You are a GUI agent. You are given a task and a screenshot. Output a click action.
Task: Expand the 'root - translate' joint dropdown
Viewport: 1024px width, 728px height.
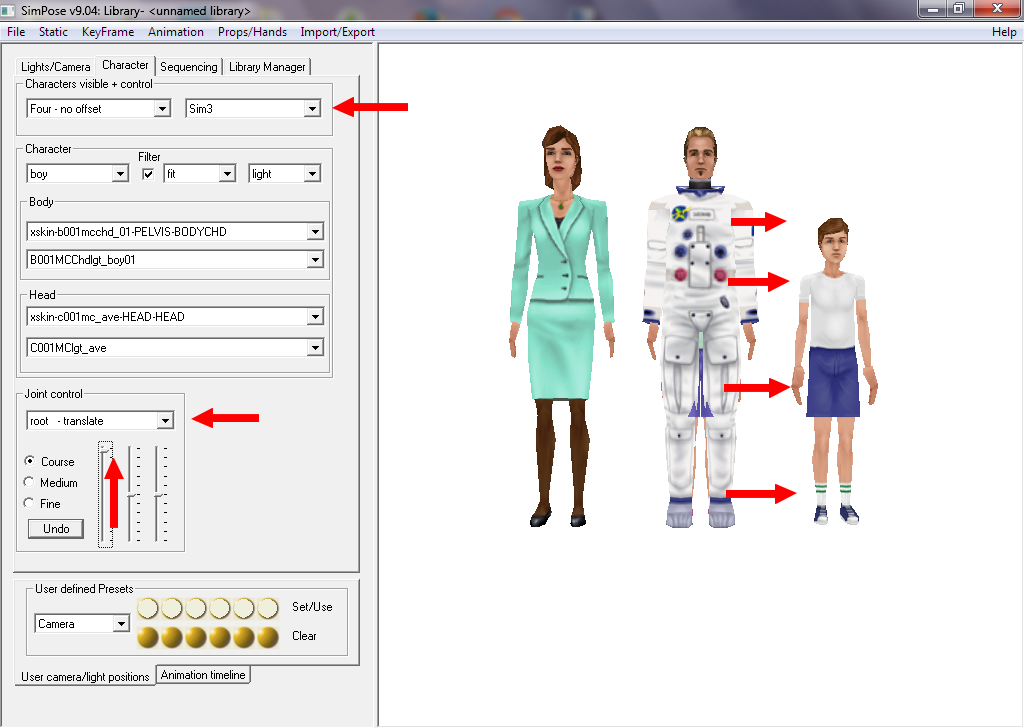(x=165, y=421)
